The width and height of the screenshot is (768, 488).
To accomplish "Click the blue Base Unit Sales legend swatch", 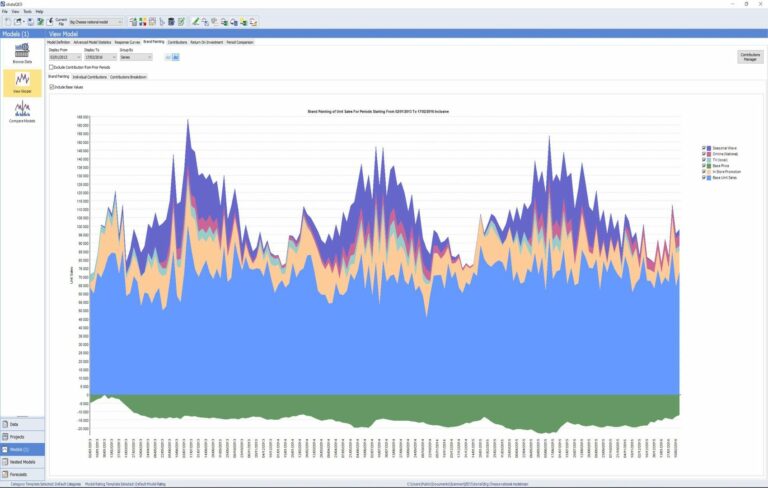I will pos(709,177).
